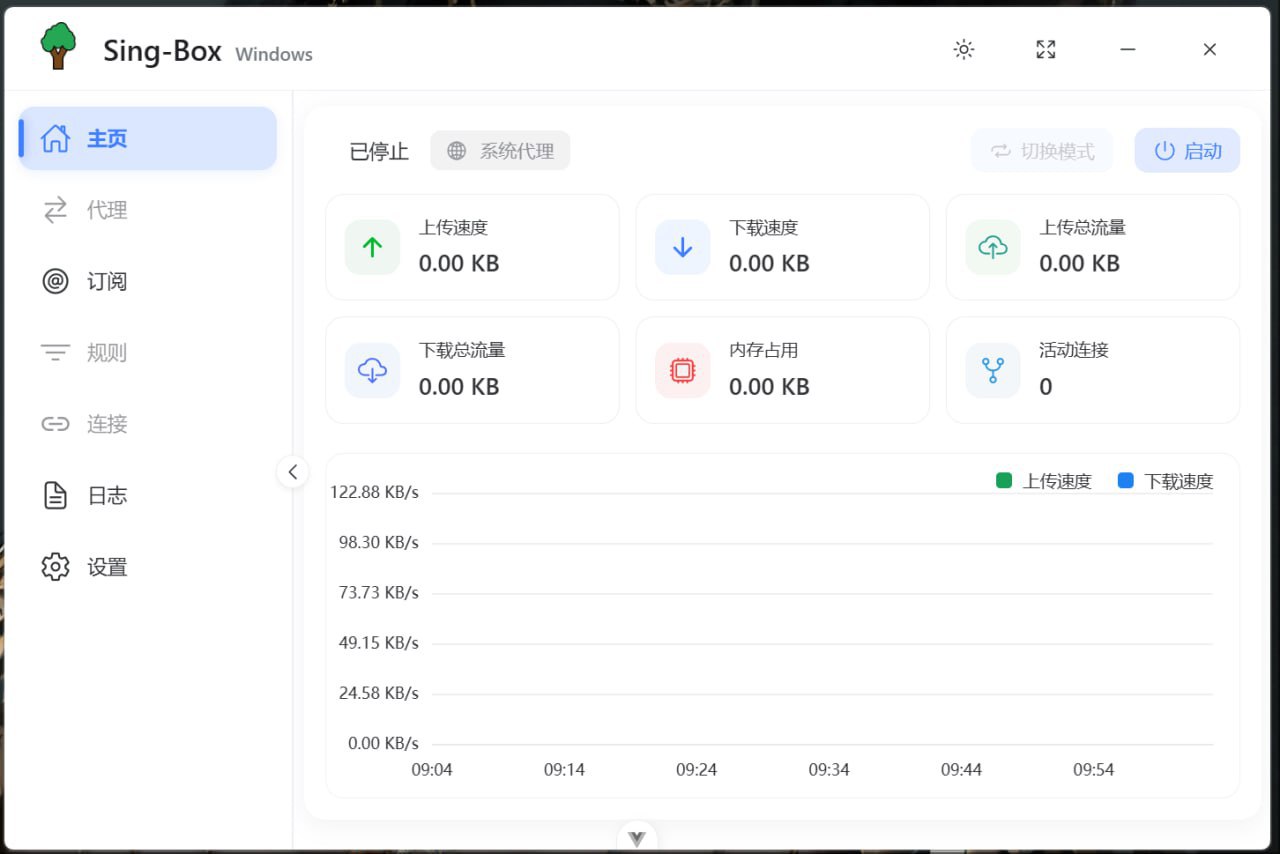The height and width of the screenshot is (854, 1280).
Task: Click the fullscreen expand control in the titlebar
Action: pos(1045,48)
